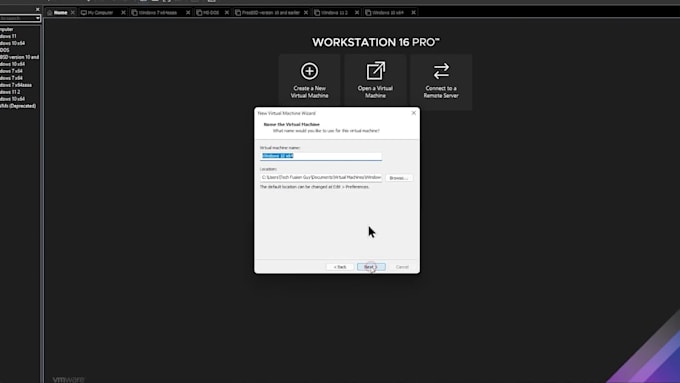680x383 pixels.
Task: Close the MS-DOS tab
Action: (x=227, y=13)
